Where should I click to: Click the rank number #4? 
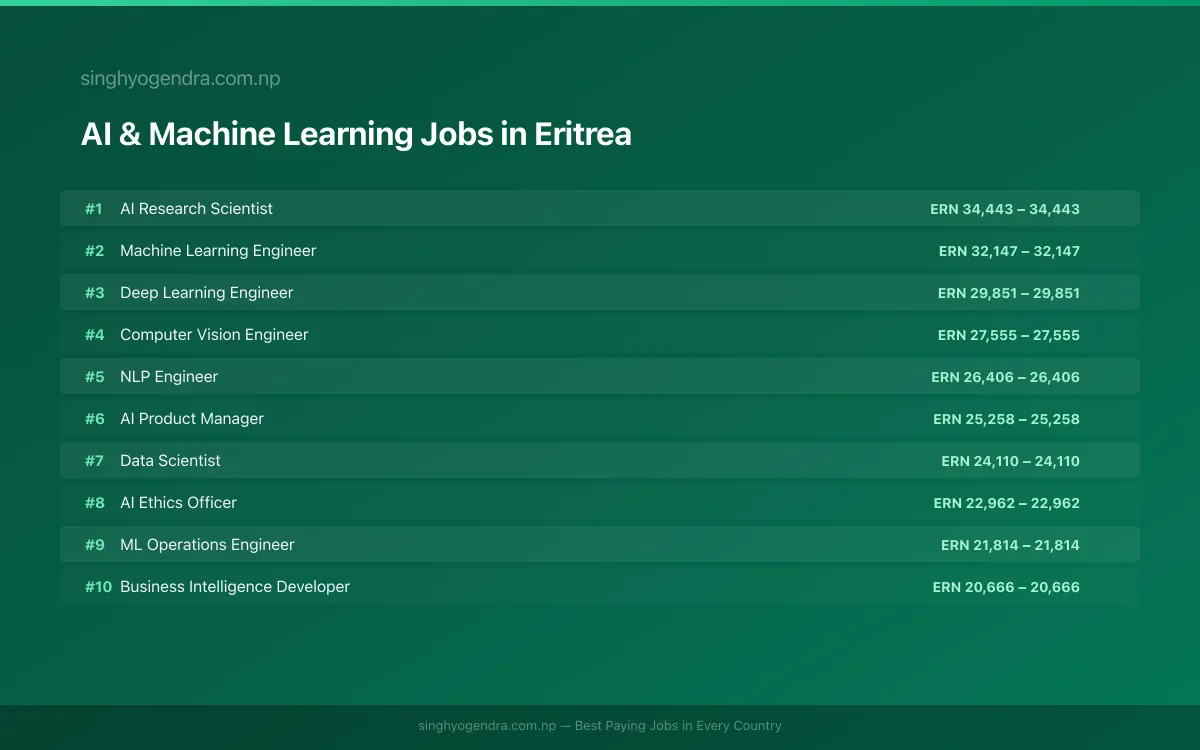pyautogui.click(x=94, y=335)
